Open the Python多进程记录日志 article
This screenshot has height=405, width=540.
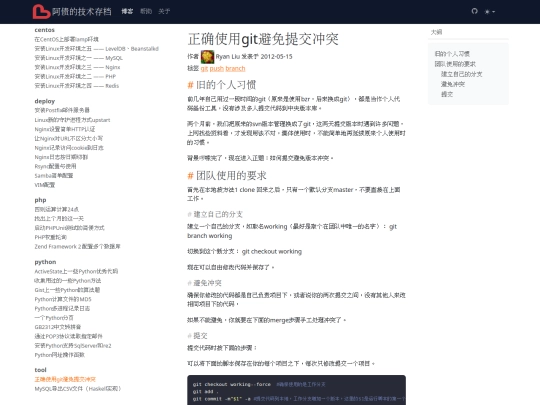click(62, 309)
